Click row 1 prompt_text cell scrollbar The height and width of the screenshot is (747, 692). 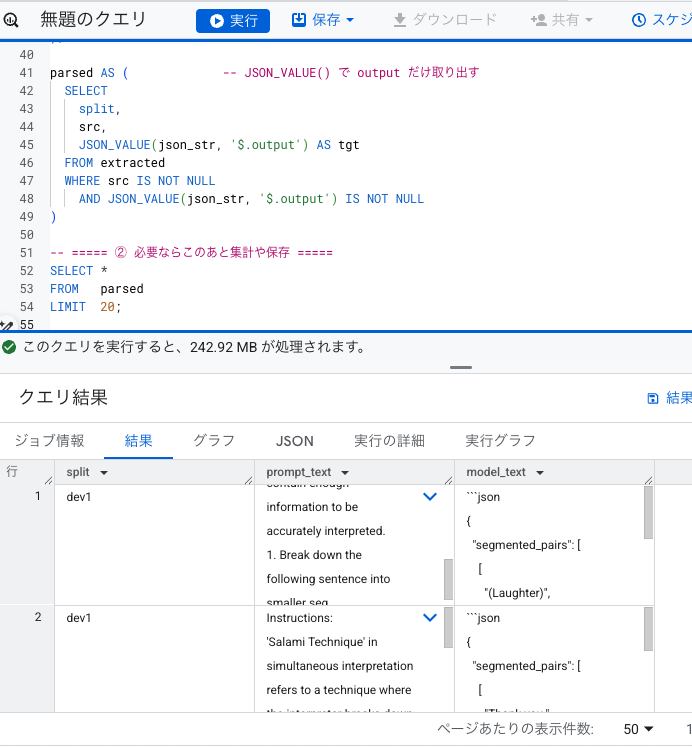click(x=448, y=579)
